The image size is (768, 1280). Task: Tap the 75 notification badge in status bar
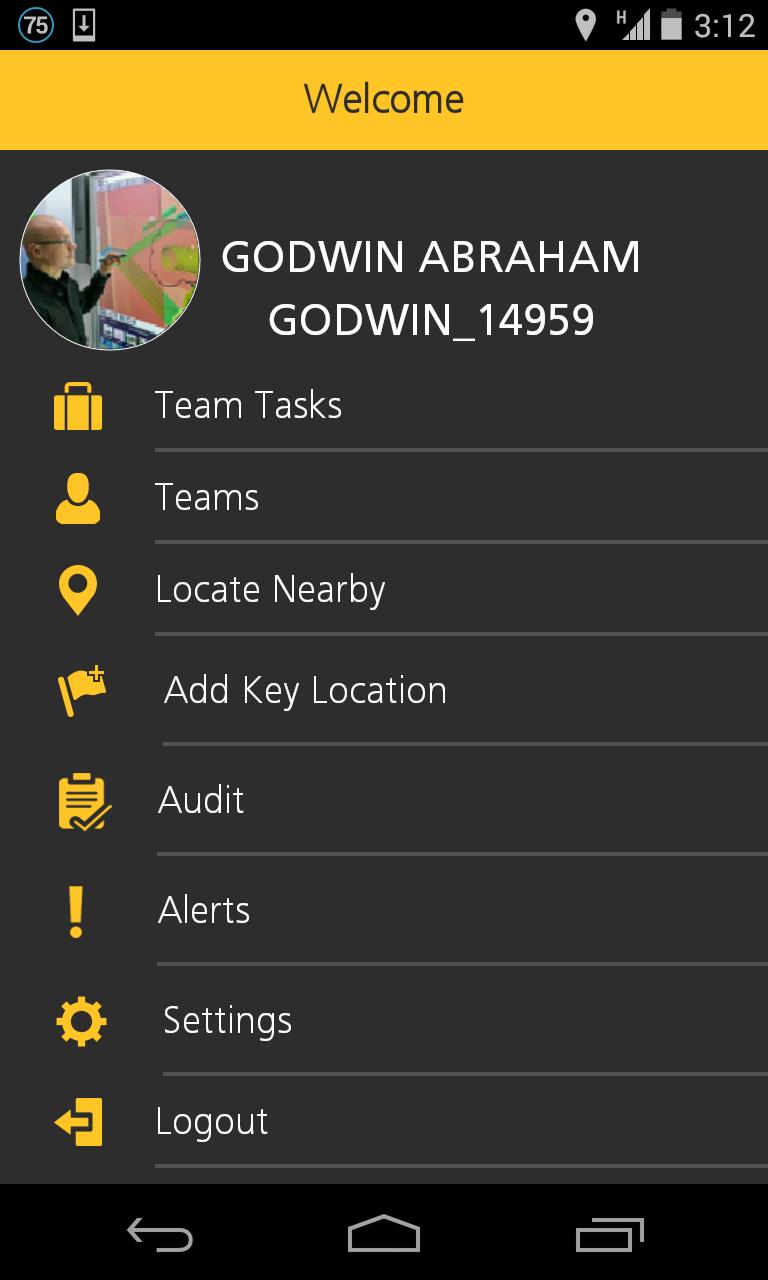tap(36, 25)
